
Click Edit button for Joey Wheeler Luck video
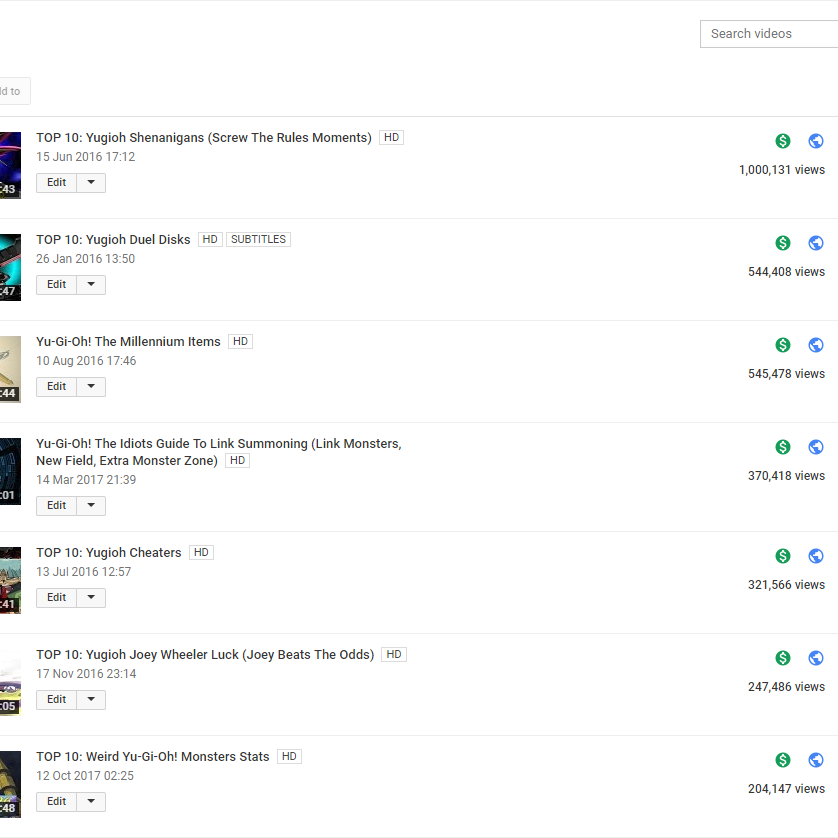click(57, 700)
